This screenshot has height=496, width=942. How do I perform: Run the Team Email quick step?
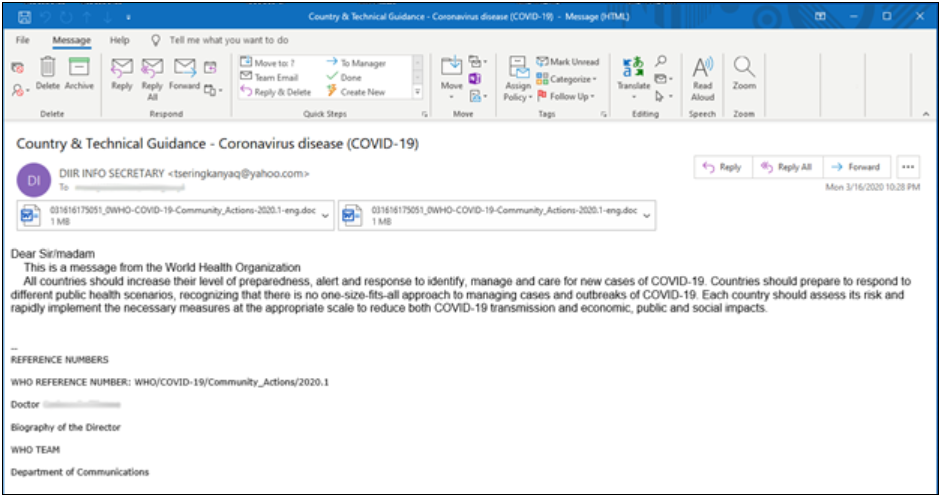[269, 77]
